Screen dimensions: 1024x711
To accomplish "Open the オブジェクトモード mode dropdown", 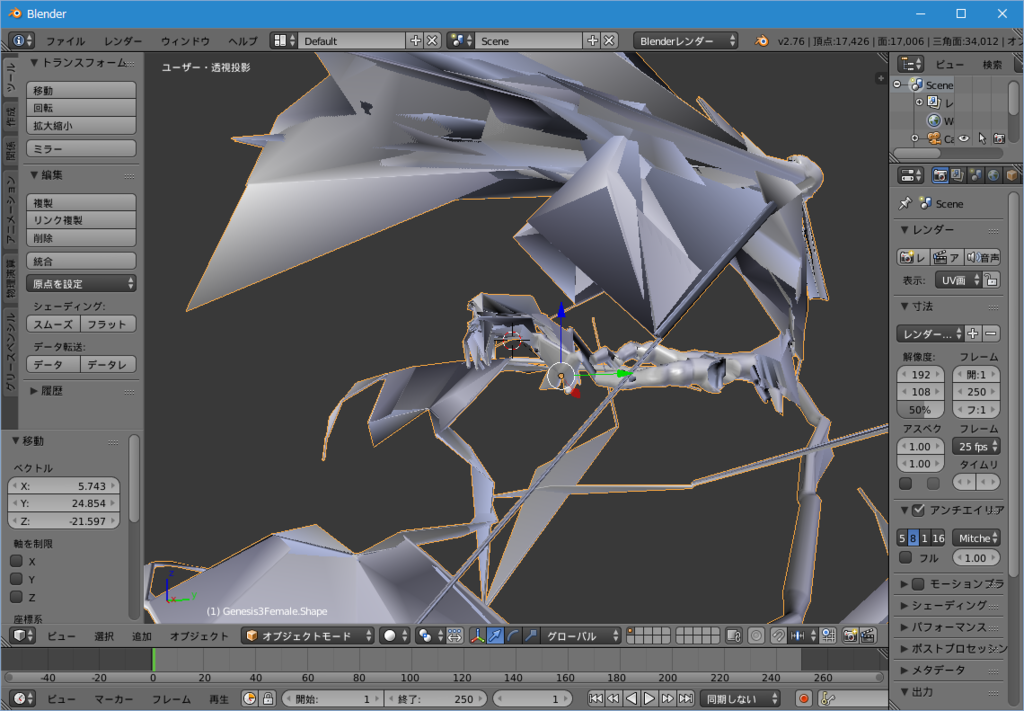I will (x=309, y=636).
